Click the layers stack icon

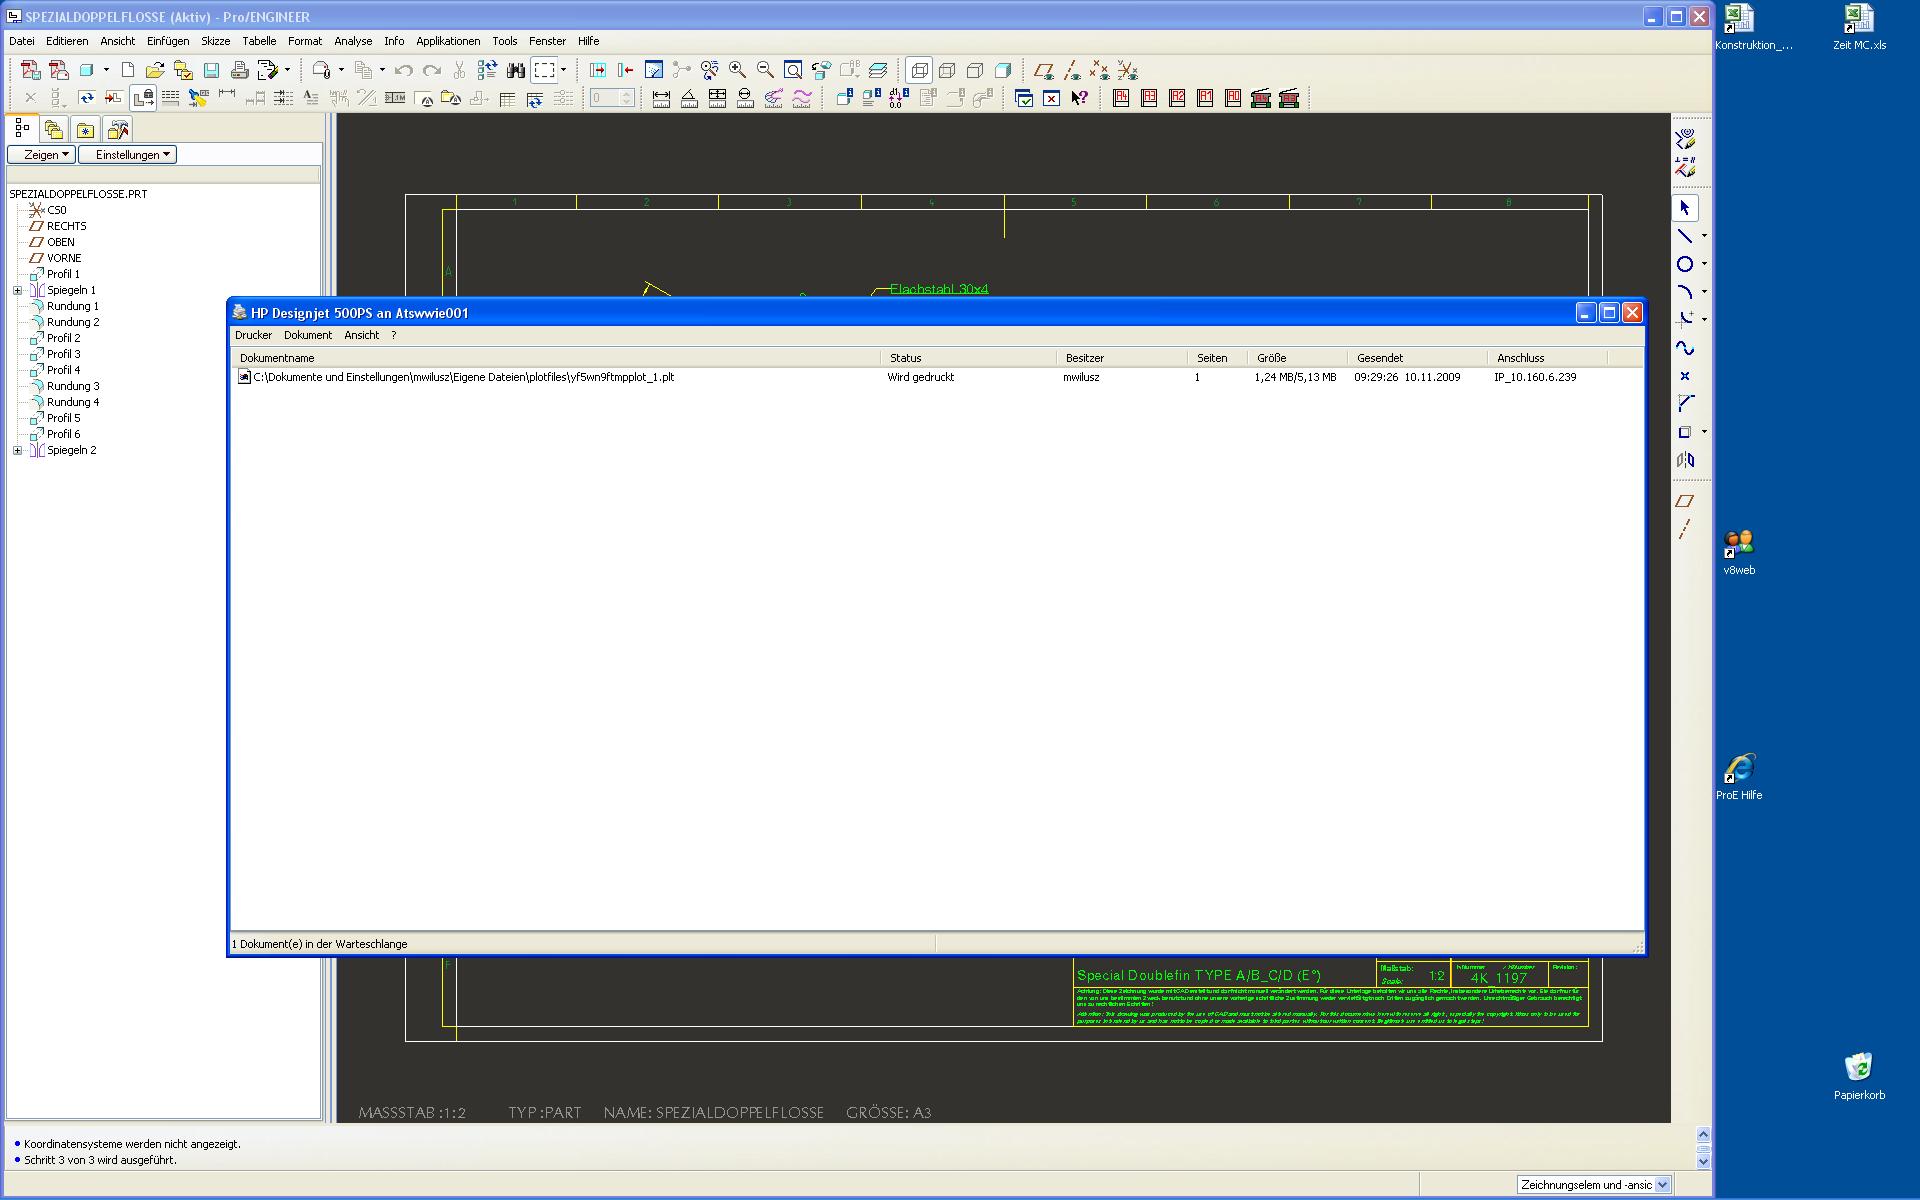click(x=878, y=70)
